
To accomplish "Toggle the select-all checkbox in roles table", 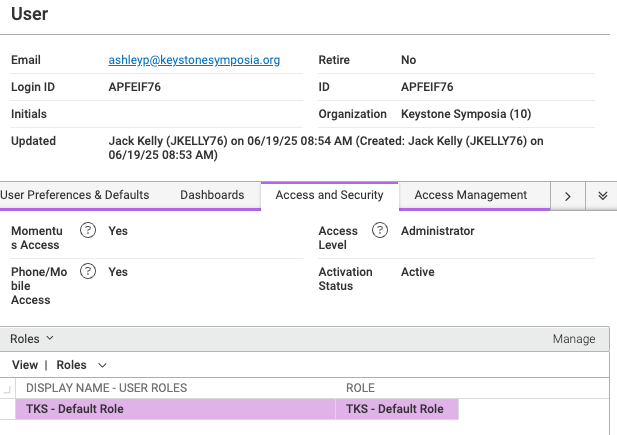I will pyautogui.click(x=8, y=388).
